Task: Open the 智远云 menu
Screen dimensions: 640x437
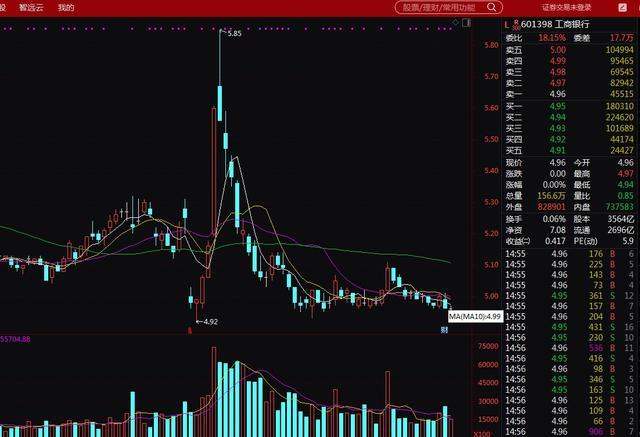Action: [31, 7]
